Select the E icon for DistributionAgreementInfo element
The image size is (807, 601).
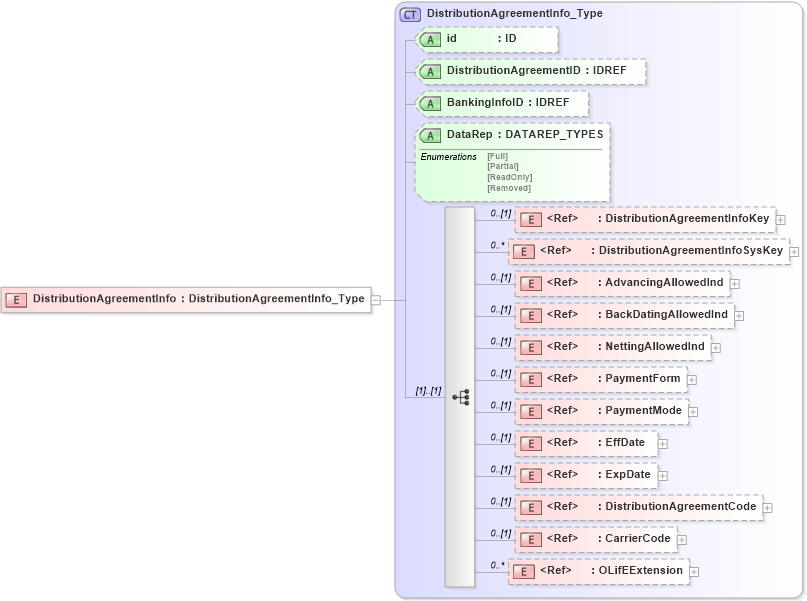[16, 298]
